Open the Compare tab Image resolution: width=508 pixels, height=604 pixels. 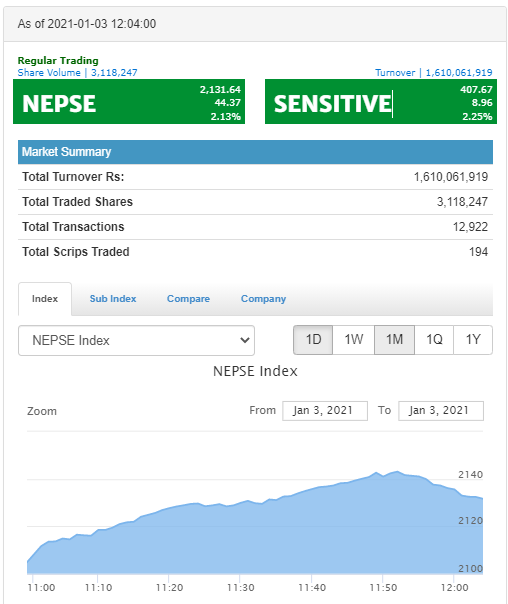(x=188, y=299)
